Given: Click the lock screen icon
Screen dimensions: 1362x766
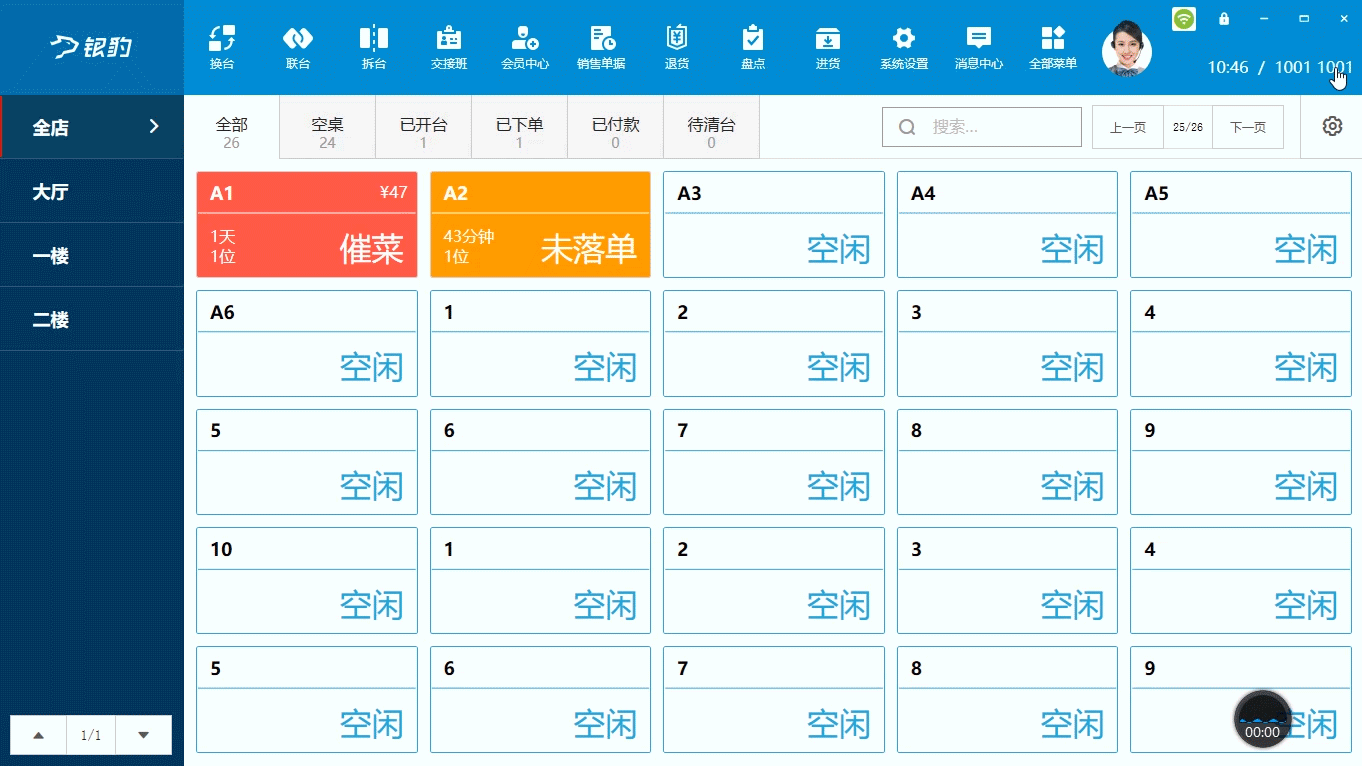Looking at the screenshot, I should (x=1224, y=19).
